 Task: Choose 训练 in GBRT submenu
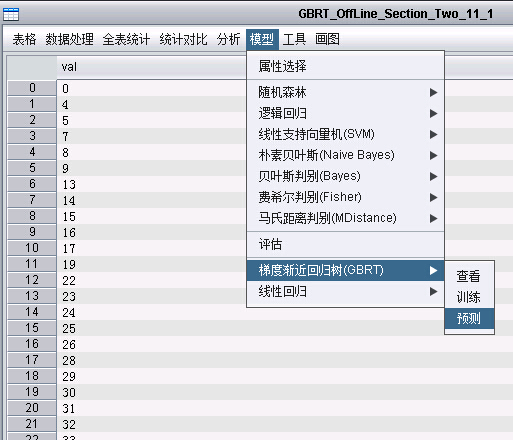tap(469, 297)
